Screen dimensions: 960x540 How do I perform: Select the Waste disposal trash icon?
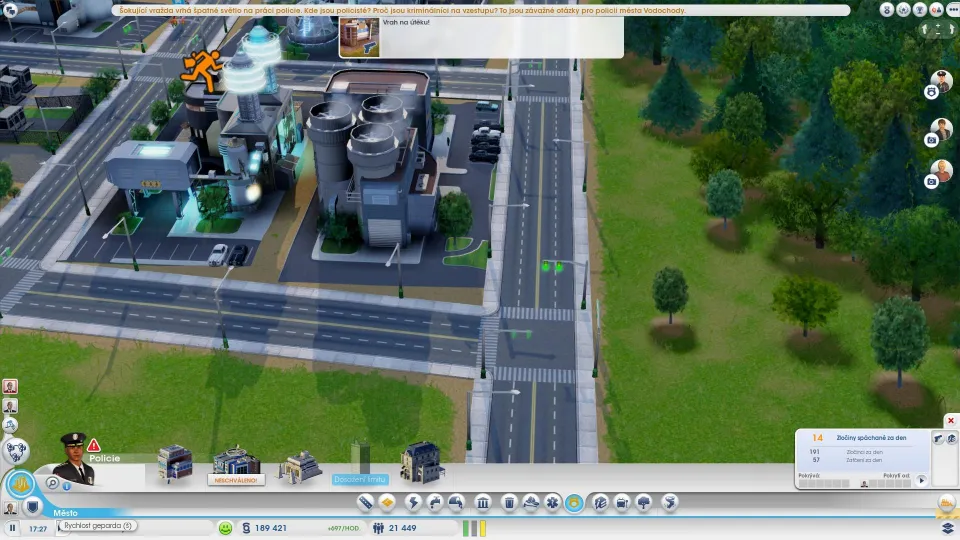coord(509,503)
